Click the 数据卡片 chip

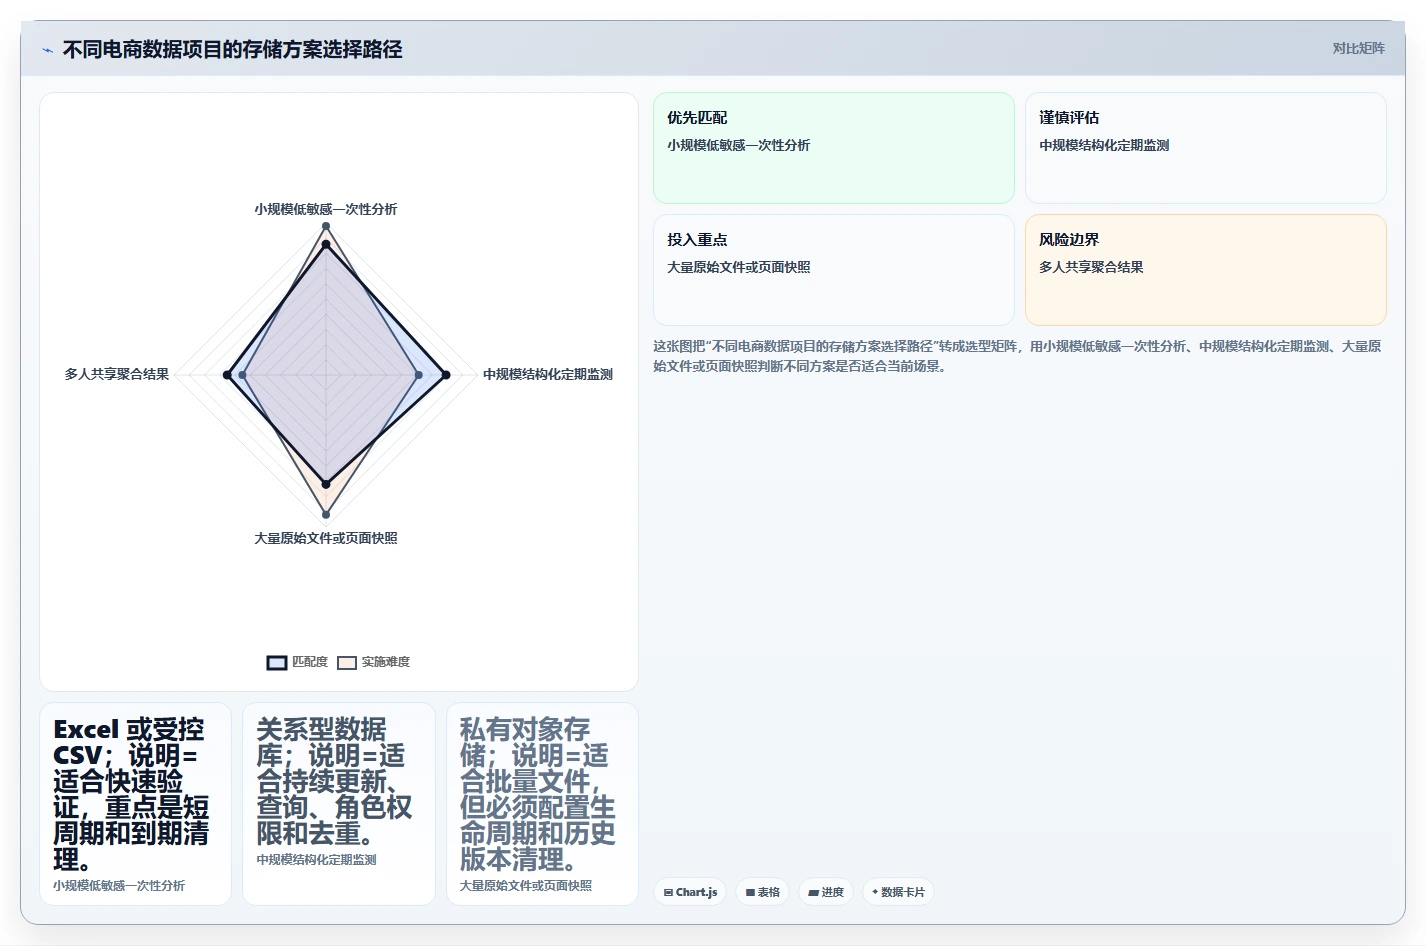pyautogui.click(x=898, y=892)
